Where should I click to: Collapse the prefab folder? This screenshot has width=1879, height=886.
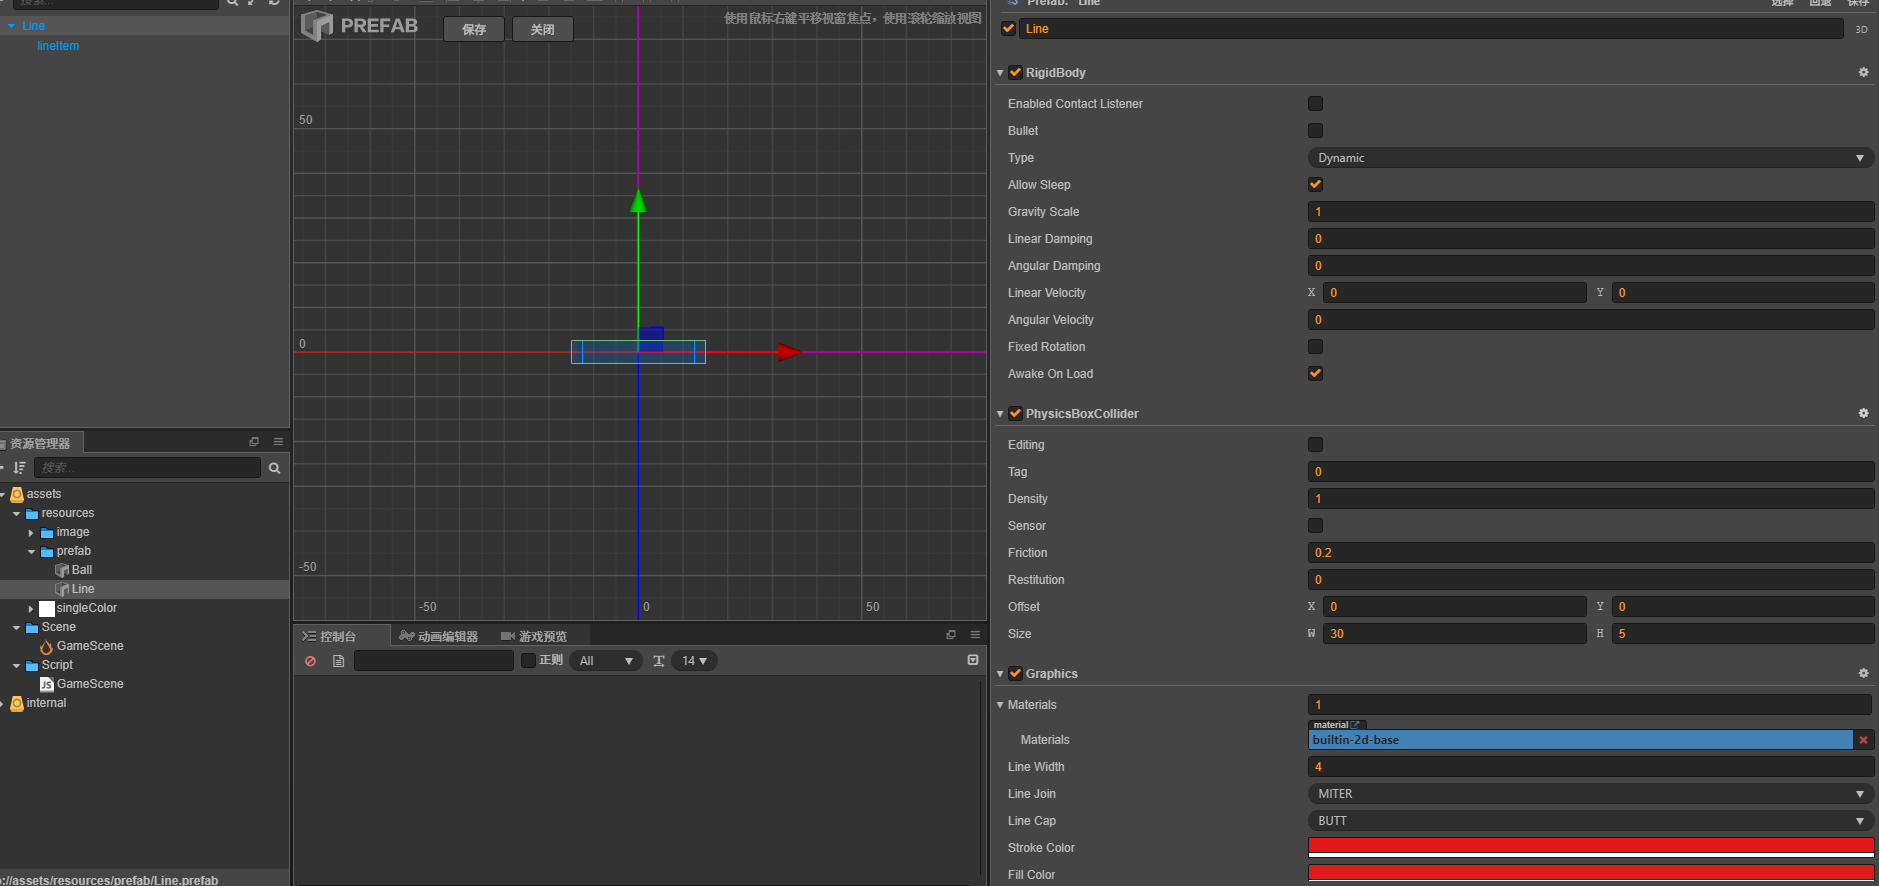[x=31, y=552]
